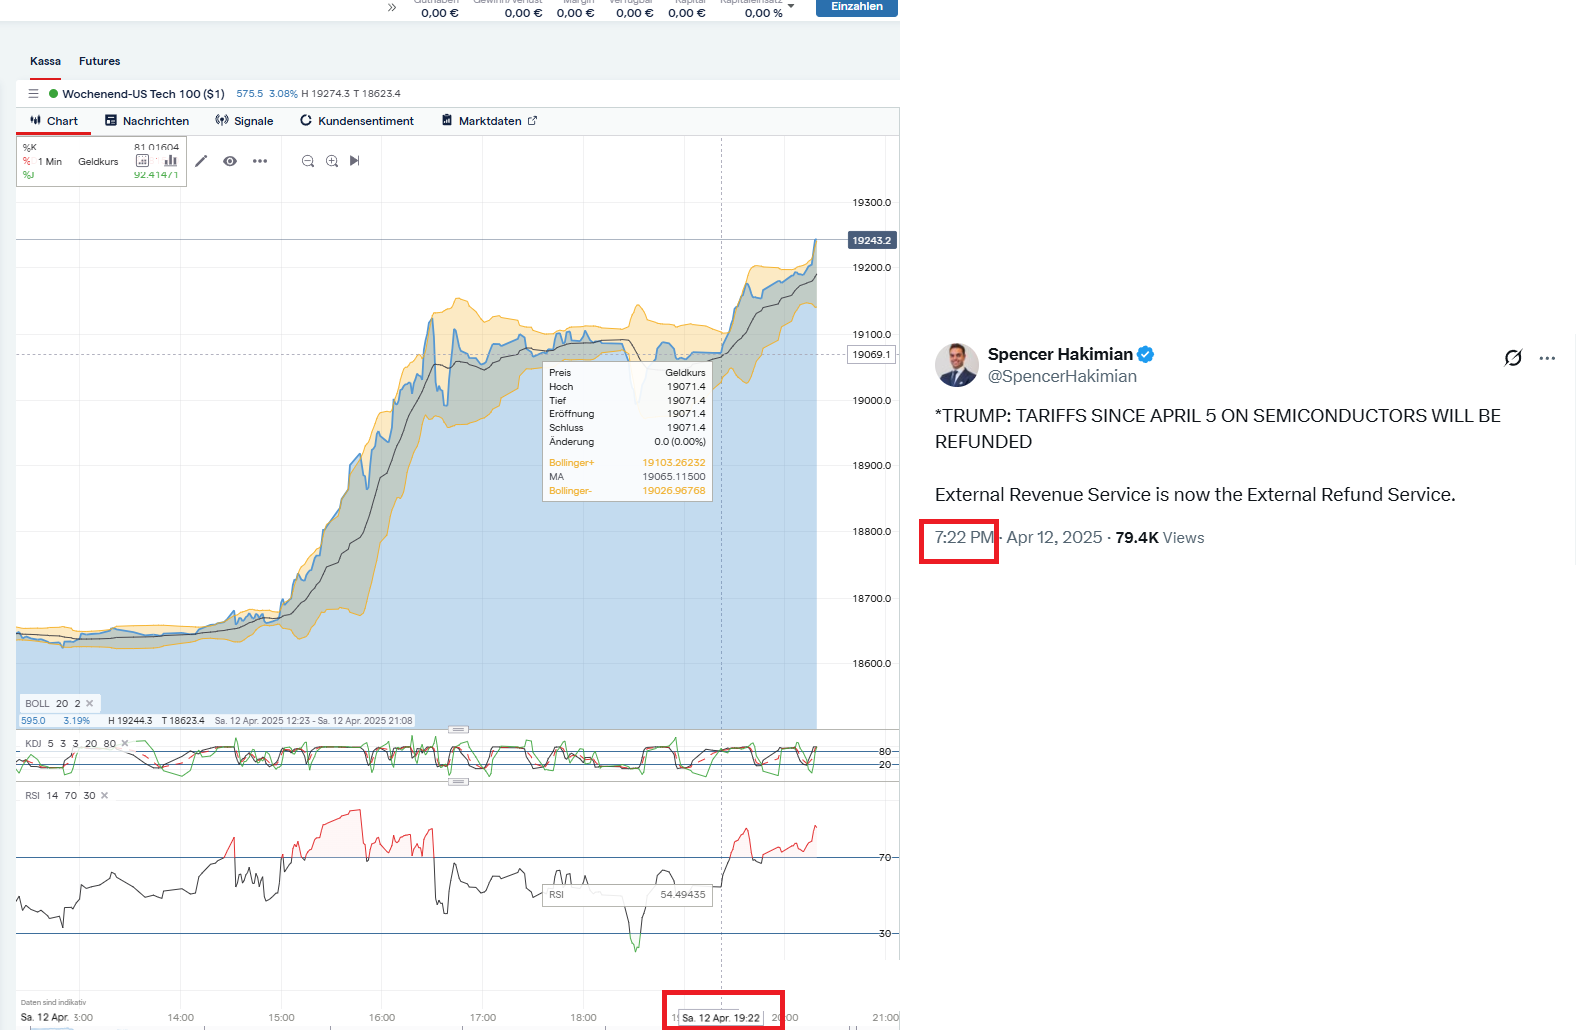Click the 18600.0 price axis label
Viewport: 1582px width, 1030px height.
[x=871, y=664]
